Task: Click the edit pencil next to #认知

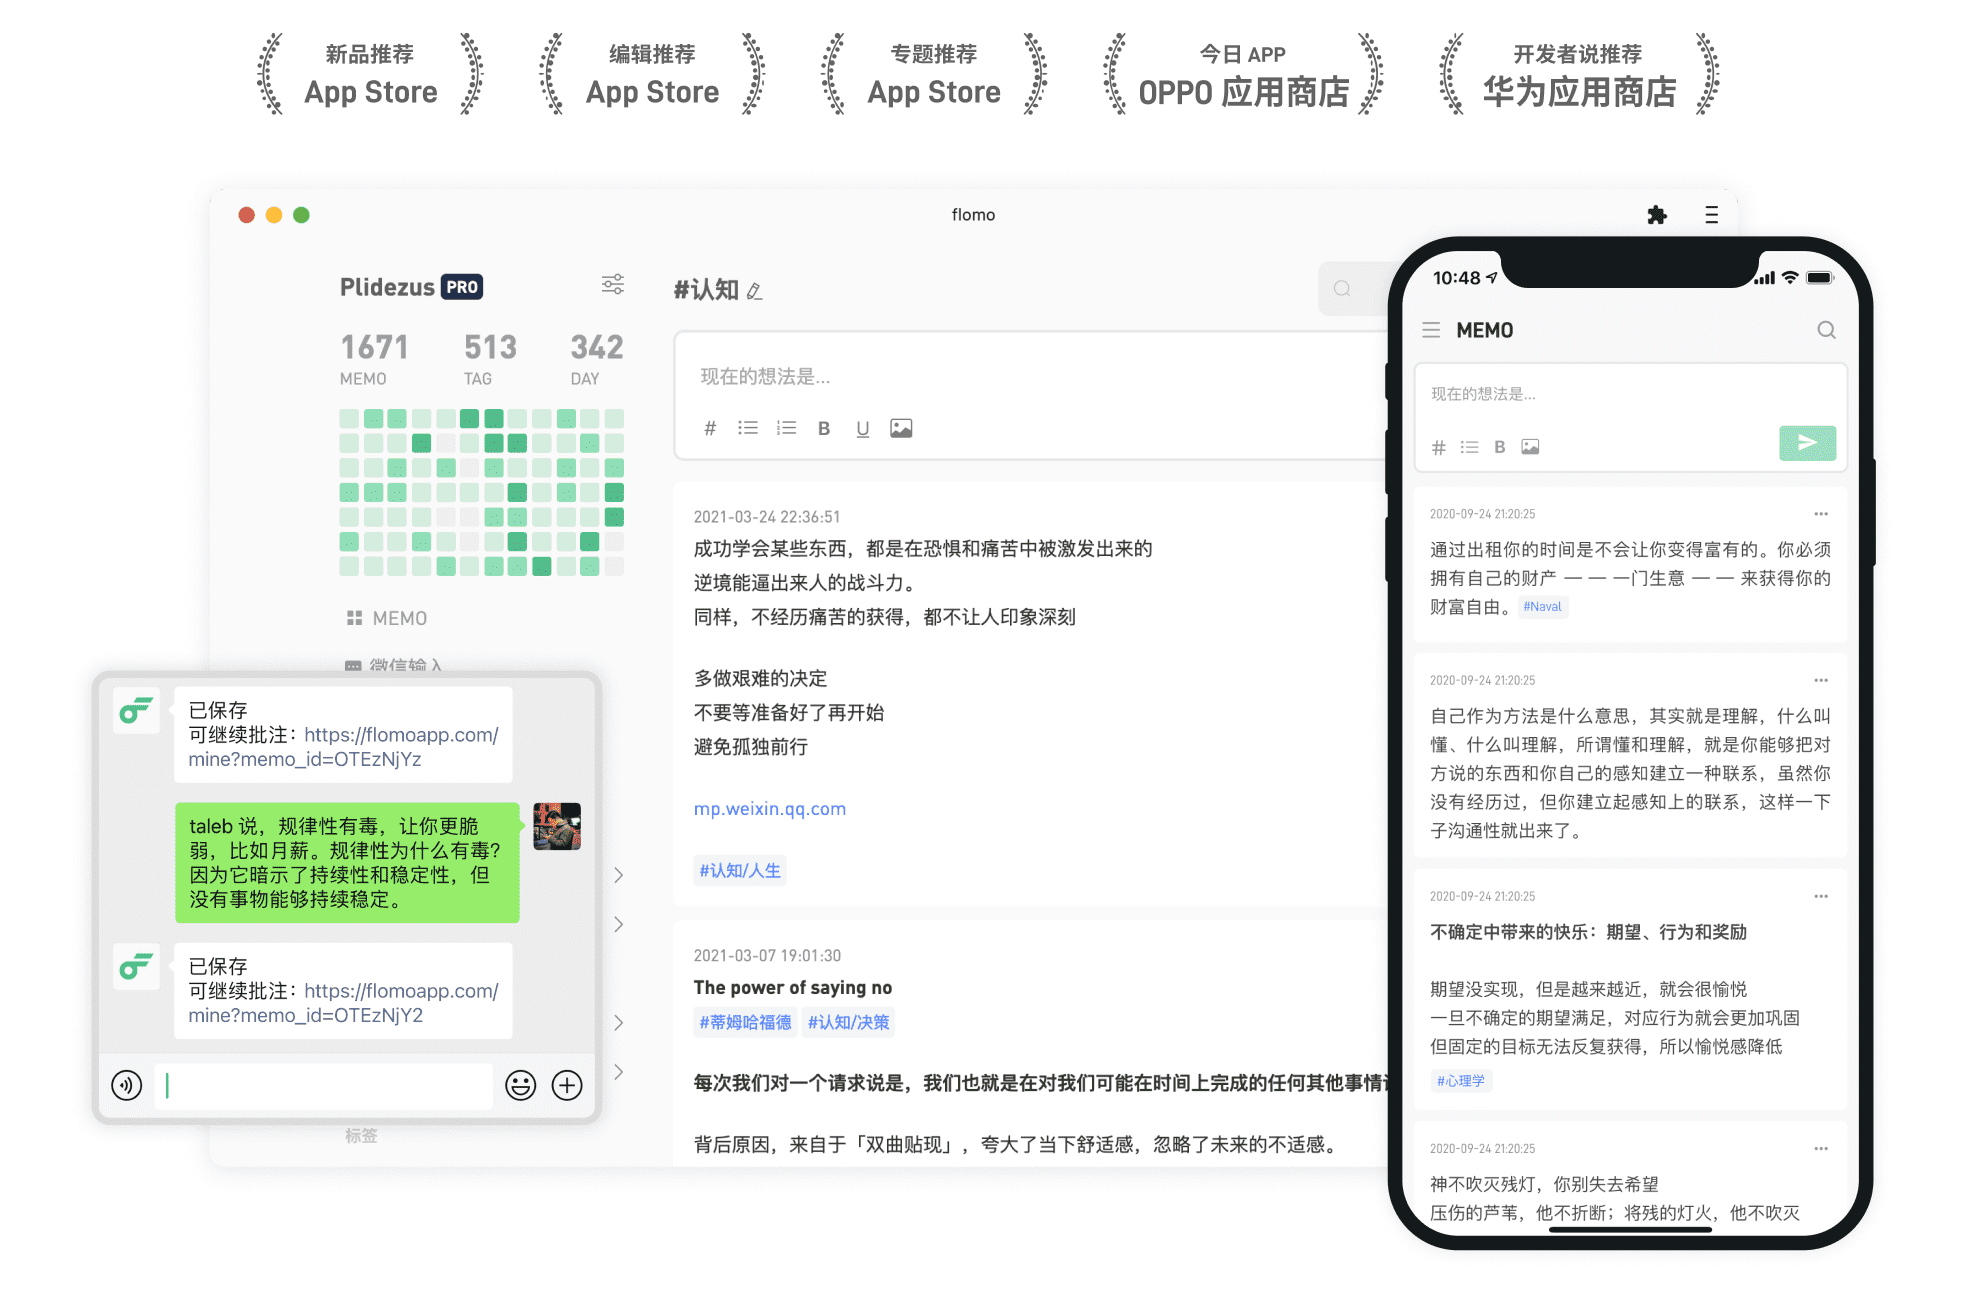Action: pyautogui.click(x=755, y=291)
